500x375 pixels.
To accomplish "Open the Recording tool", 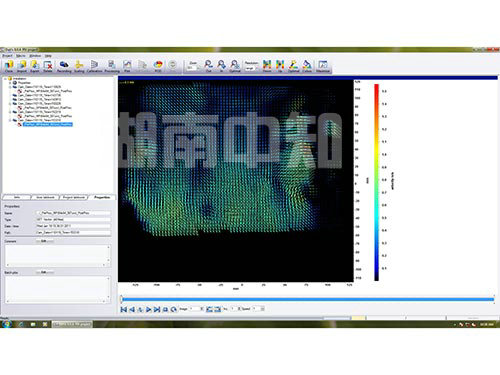I will (64, 66).
